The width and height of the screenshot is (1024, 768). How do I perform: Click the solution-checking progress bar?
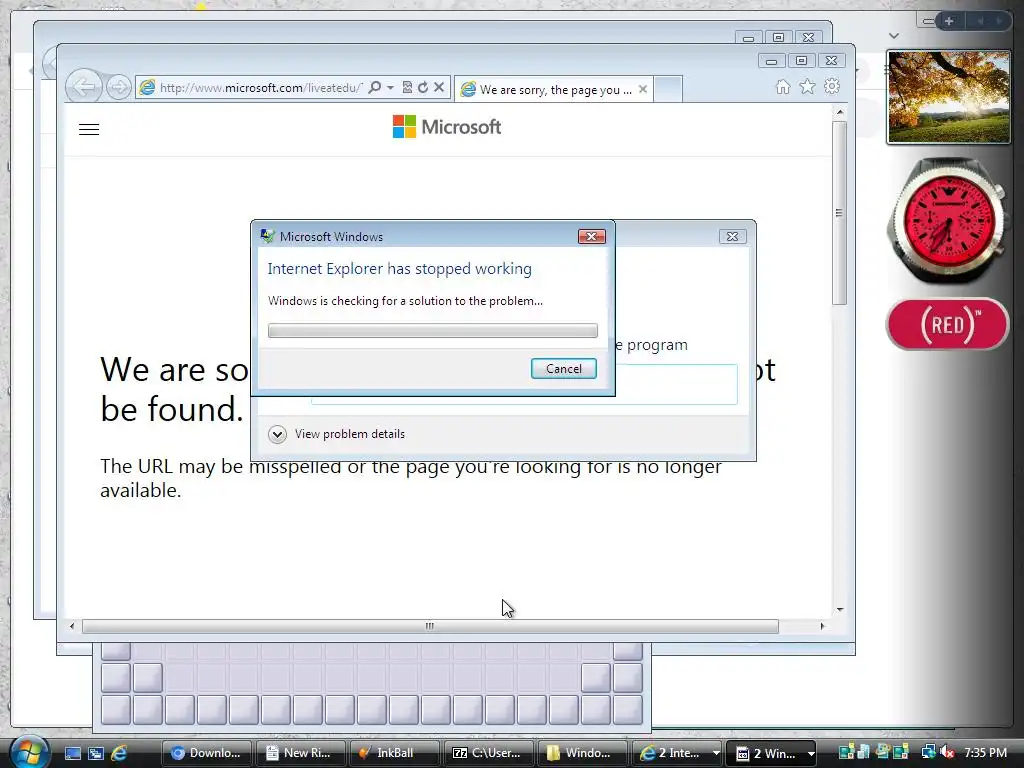432,330
